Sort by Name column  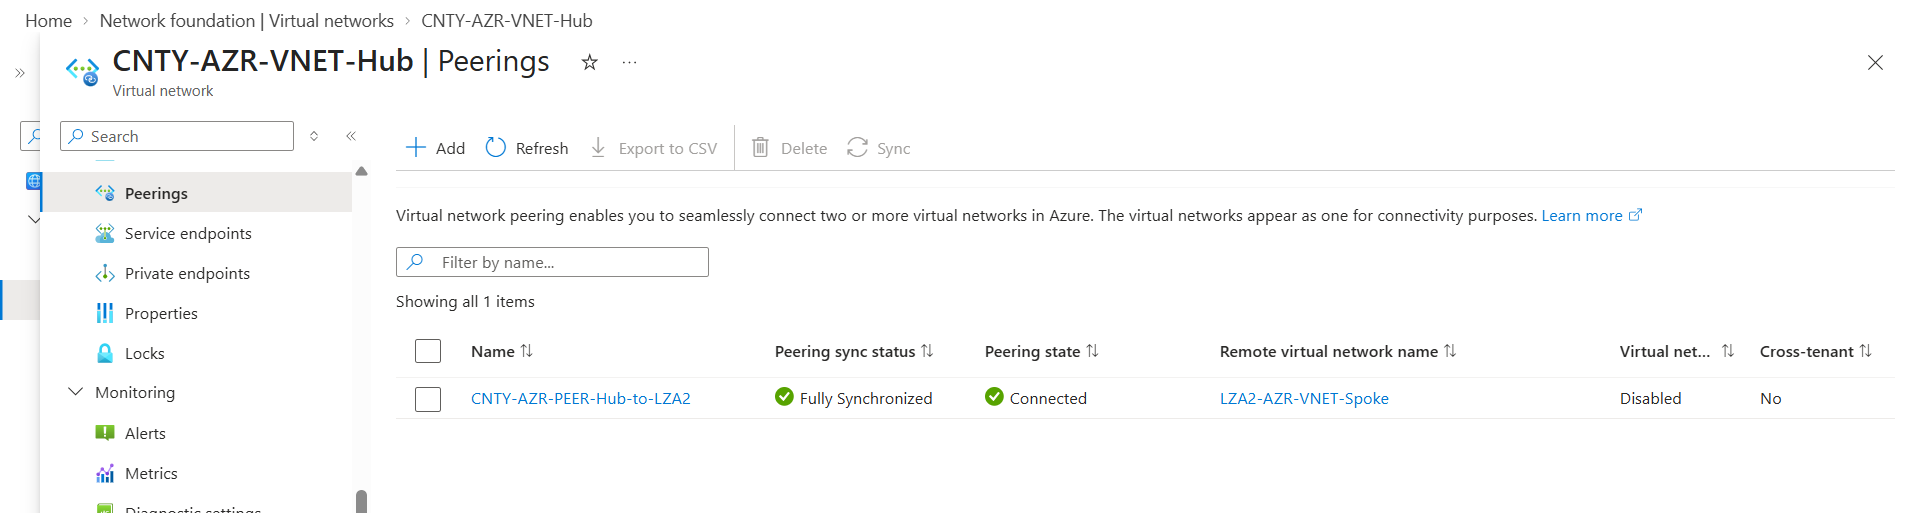coord(502,351)
